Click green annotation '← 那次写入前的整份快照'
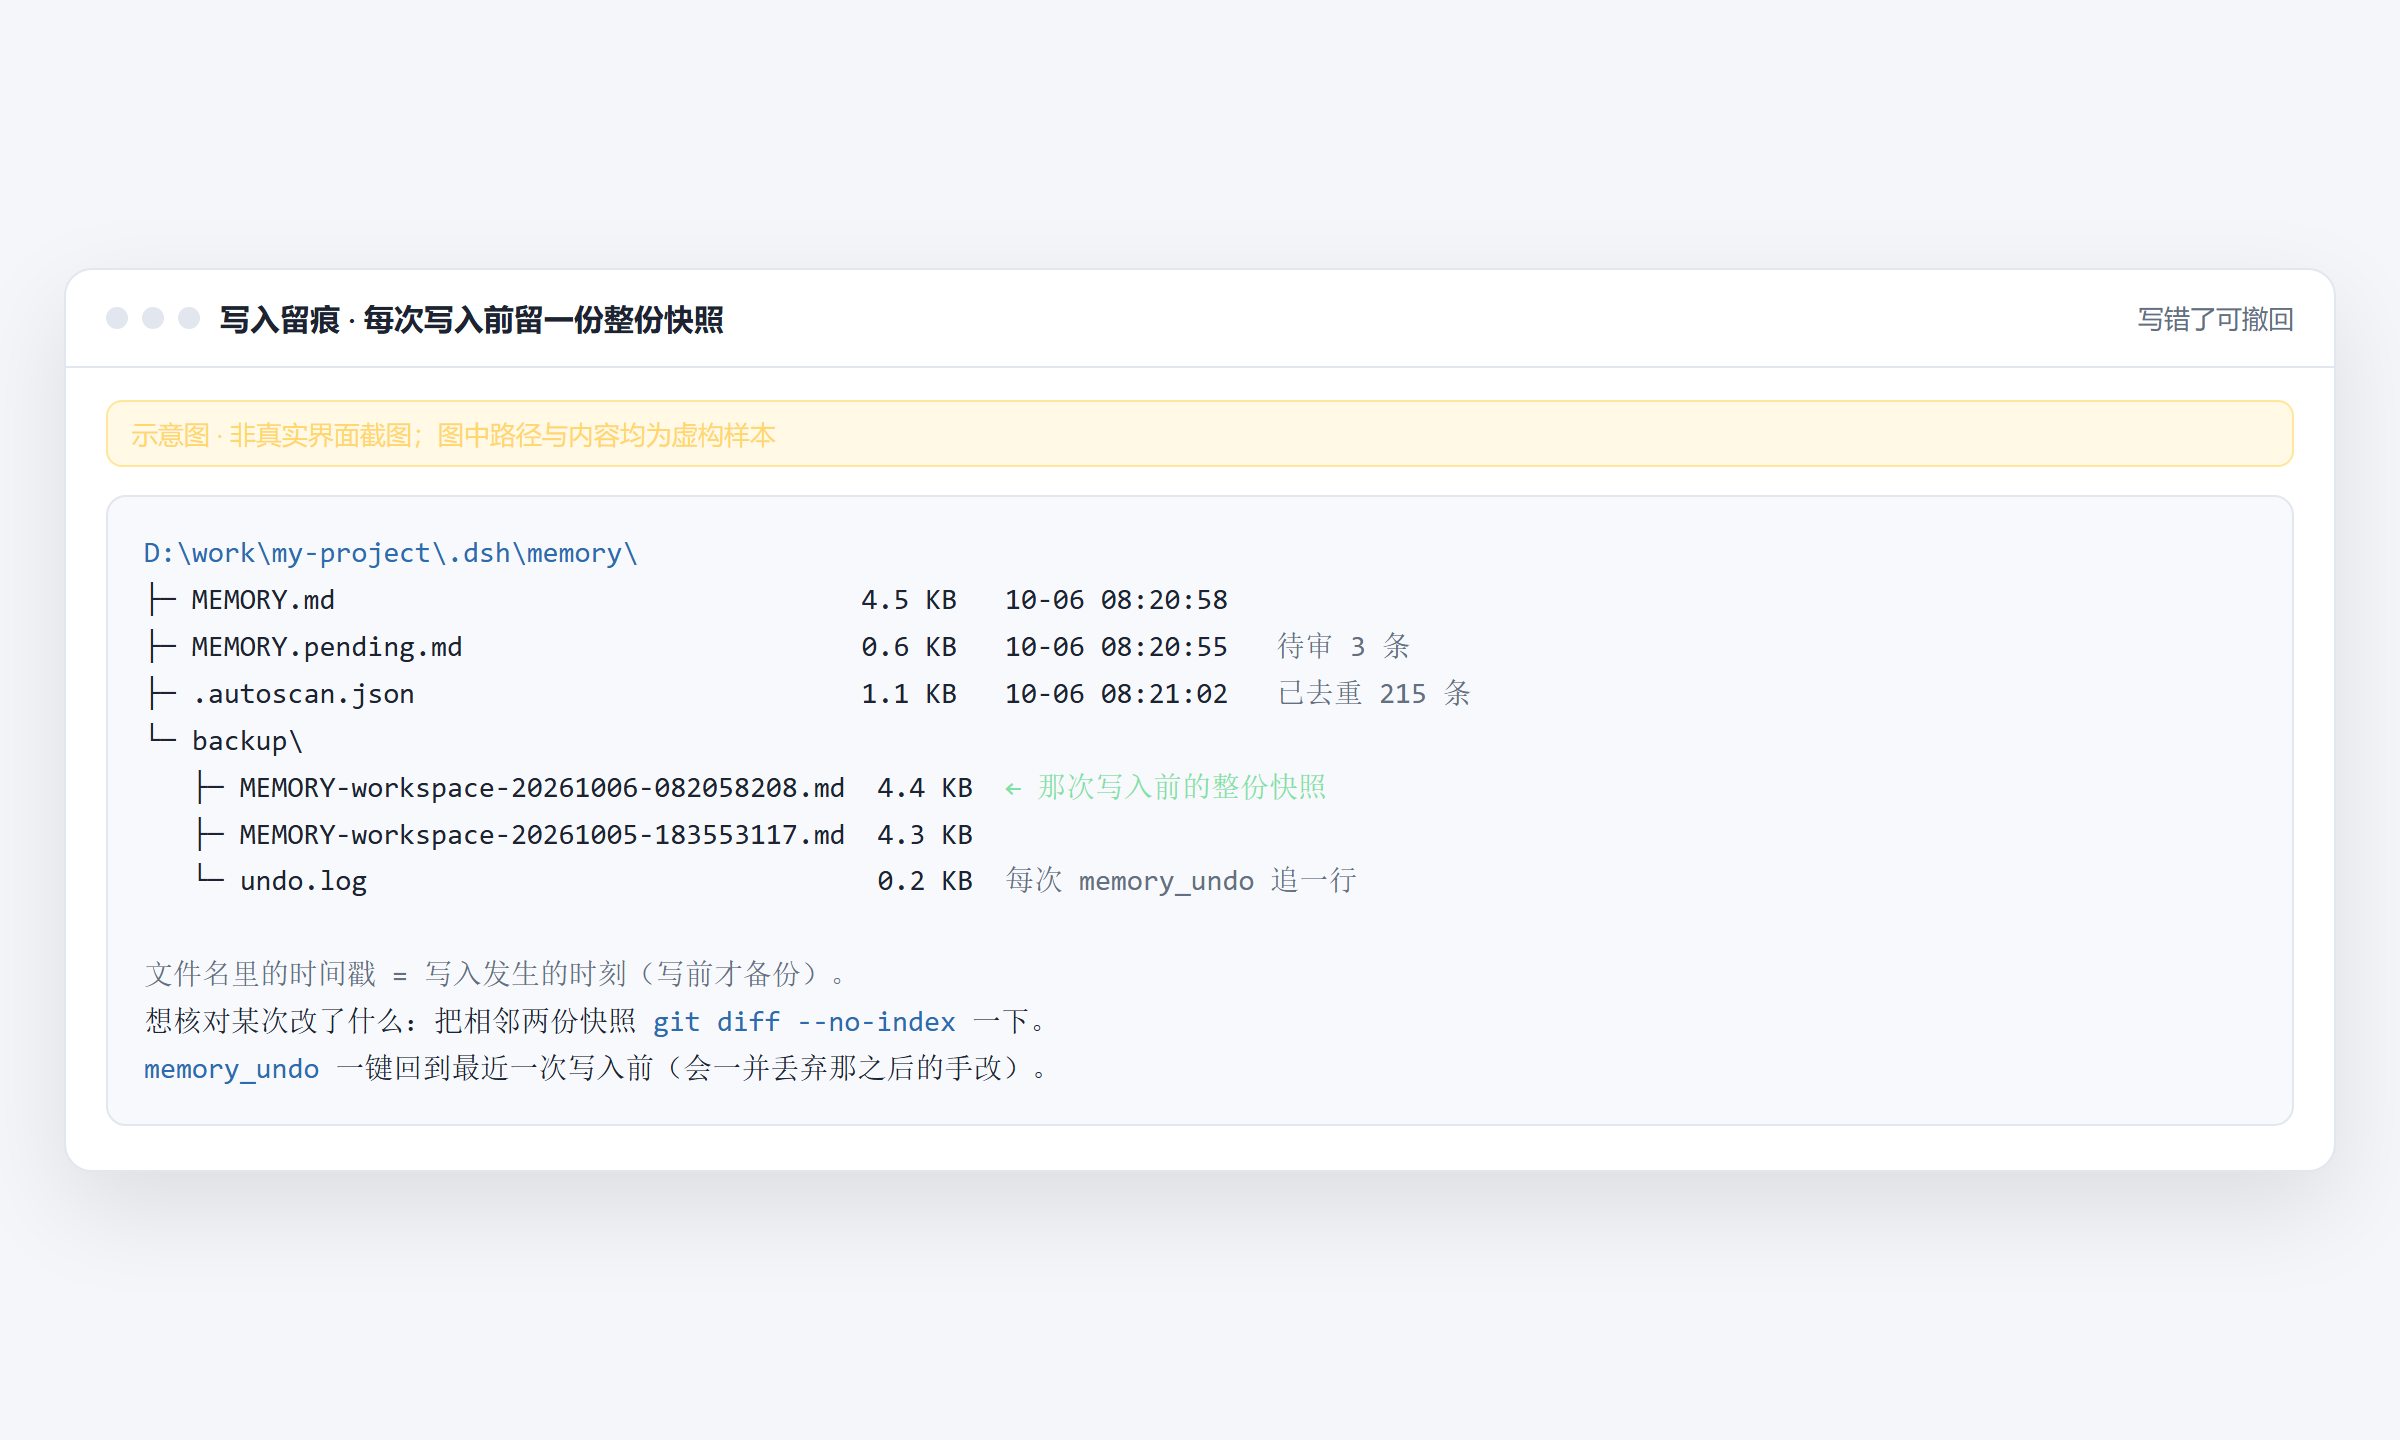Screen dimensions: 2400x1440 [1165, 788]
